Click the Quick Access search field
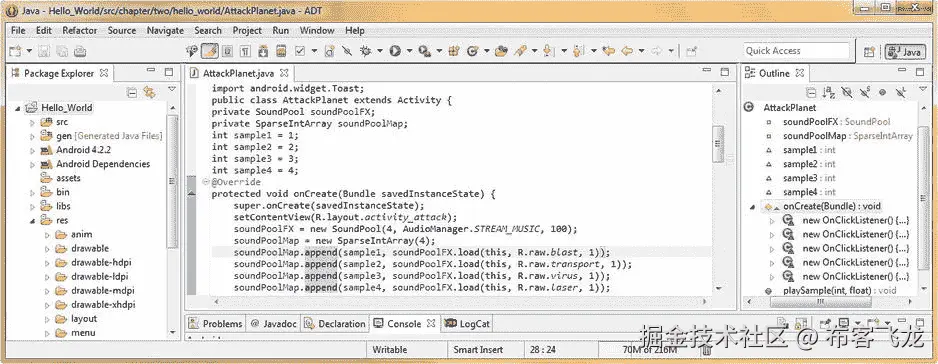938x364 pixels. point(796,51)
